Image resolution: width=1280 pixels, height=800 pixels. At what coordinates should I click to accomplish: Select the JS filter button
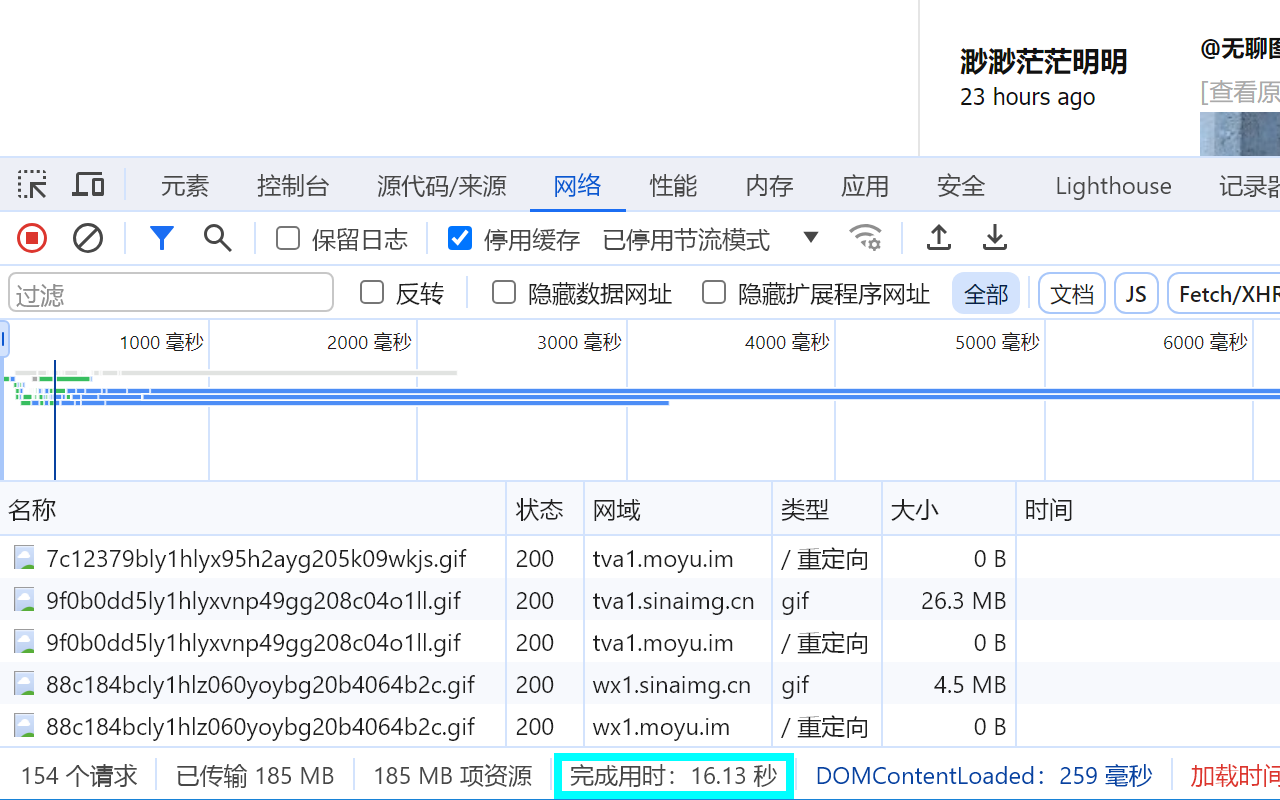click(1136, 293)
